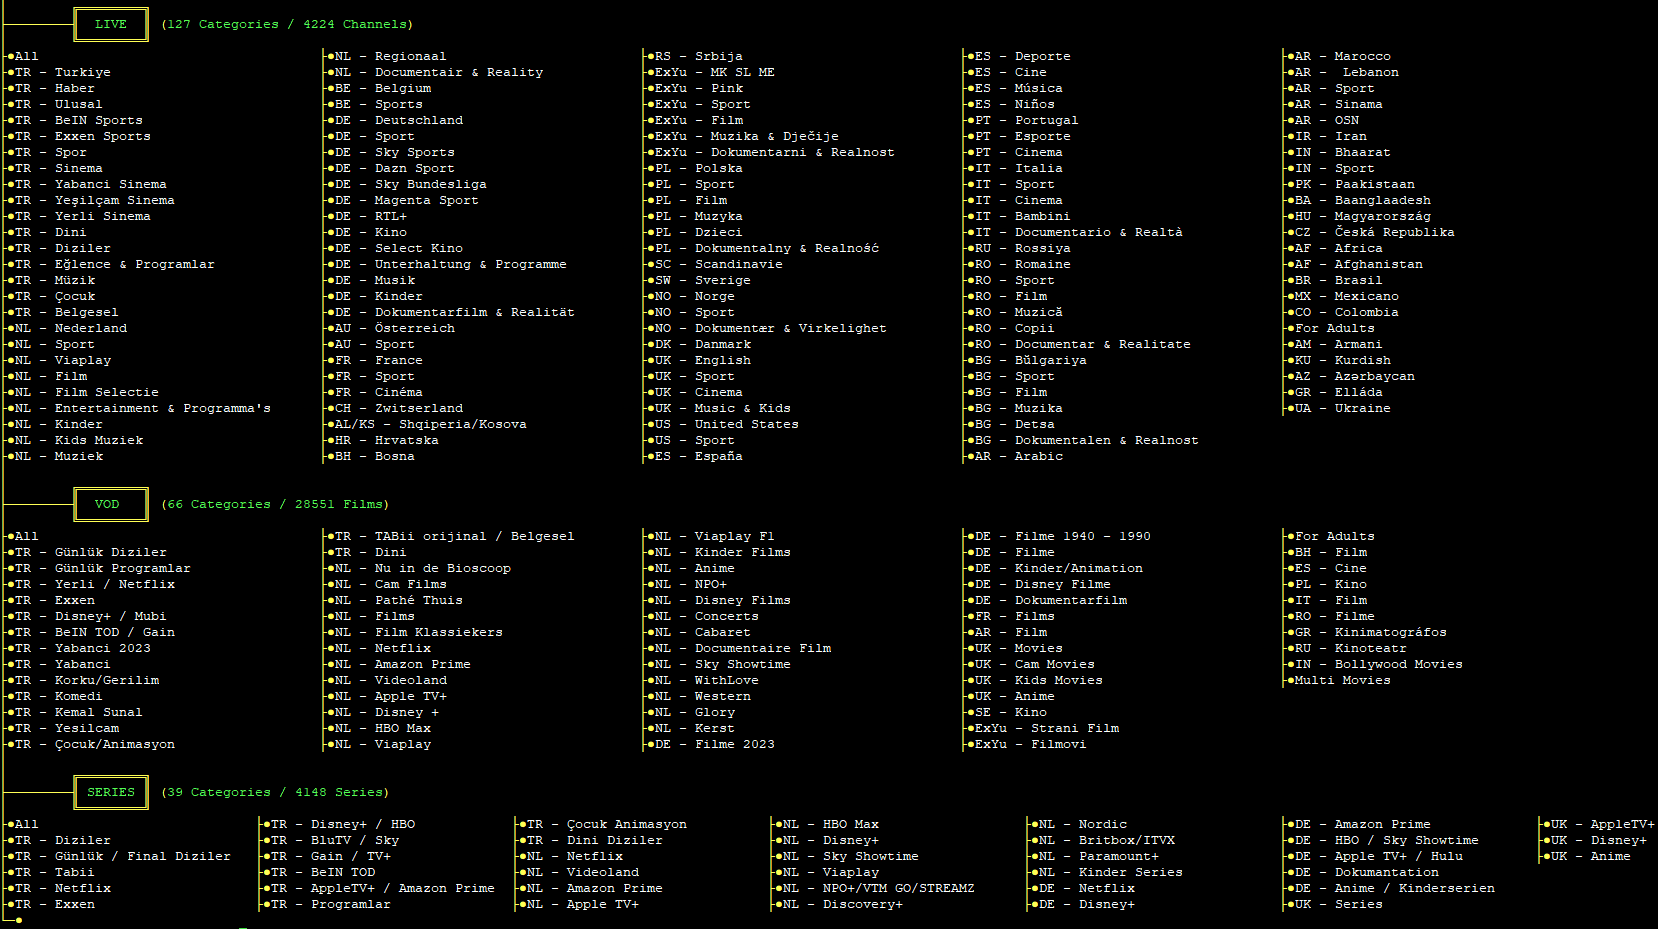Select "NL - Nederland" category
Image resolution: width=1658 pixels, height=929 pixels.
pyautogui.click(x=71, y=328)
